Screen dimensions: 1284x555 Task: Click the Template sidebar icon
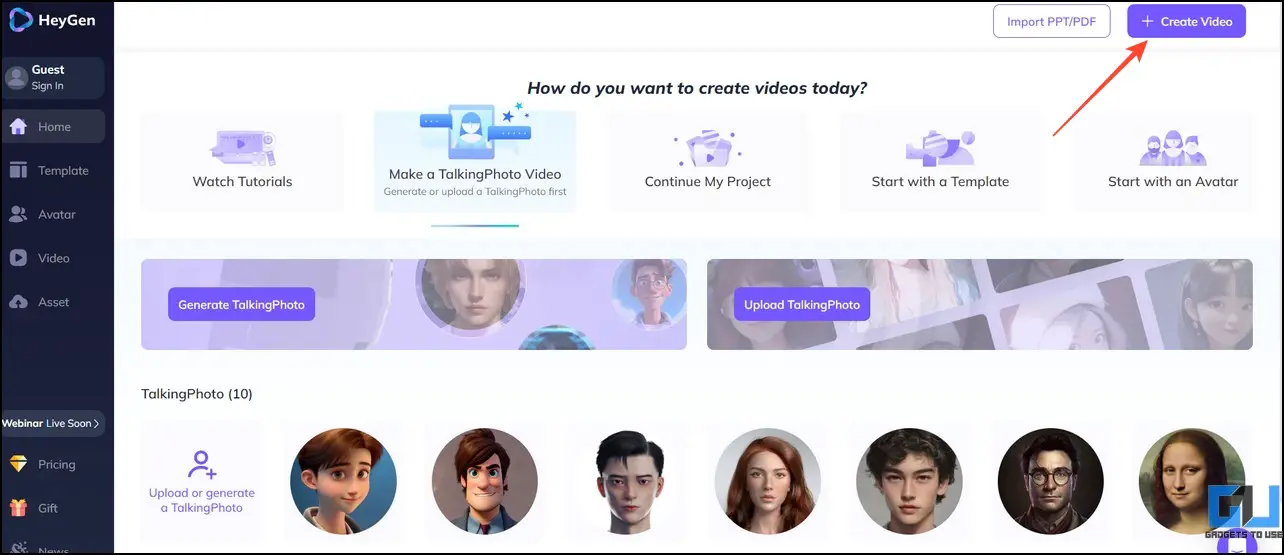click(18, 171)
